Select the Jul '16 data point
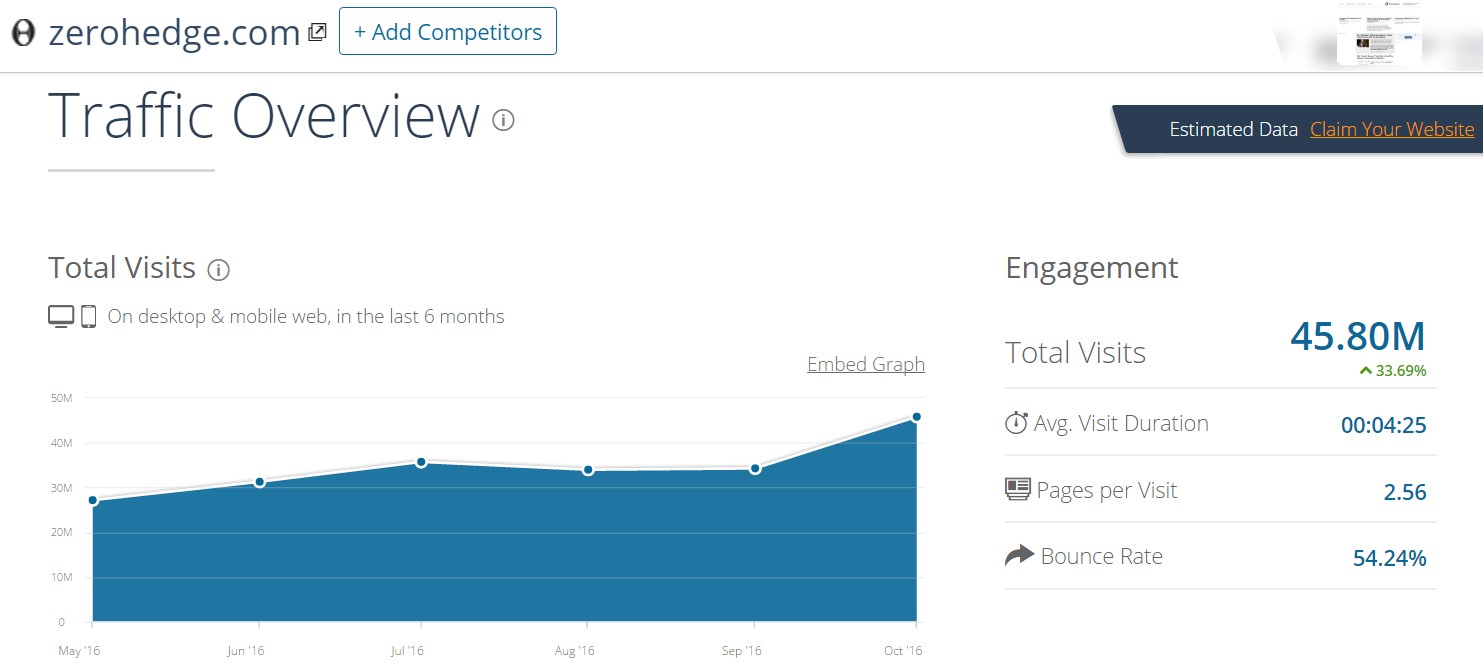The width and height of the screenshot is (1483, 669). (421, 462)
